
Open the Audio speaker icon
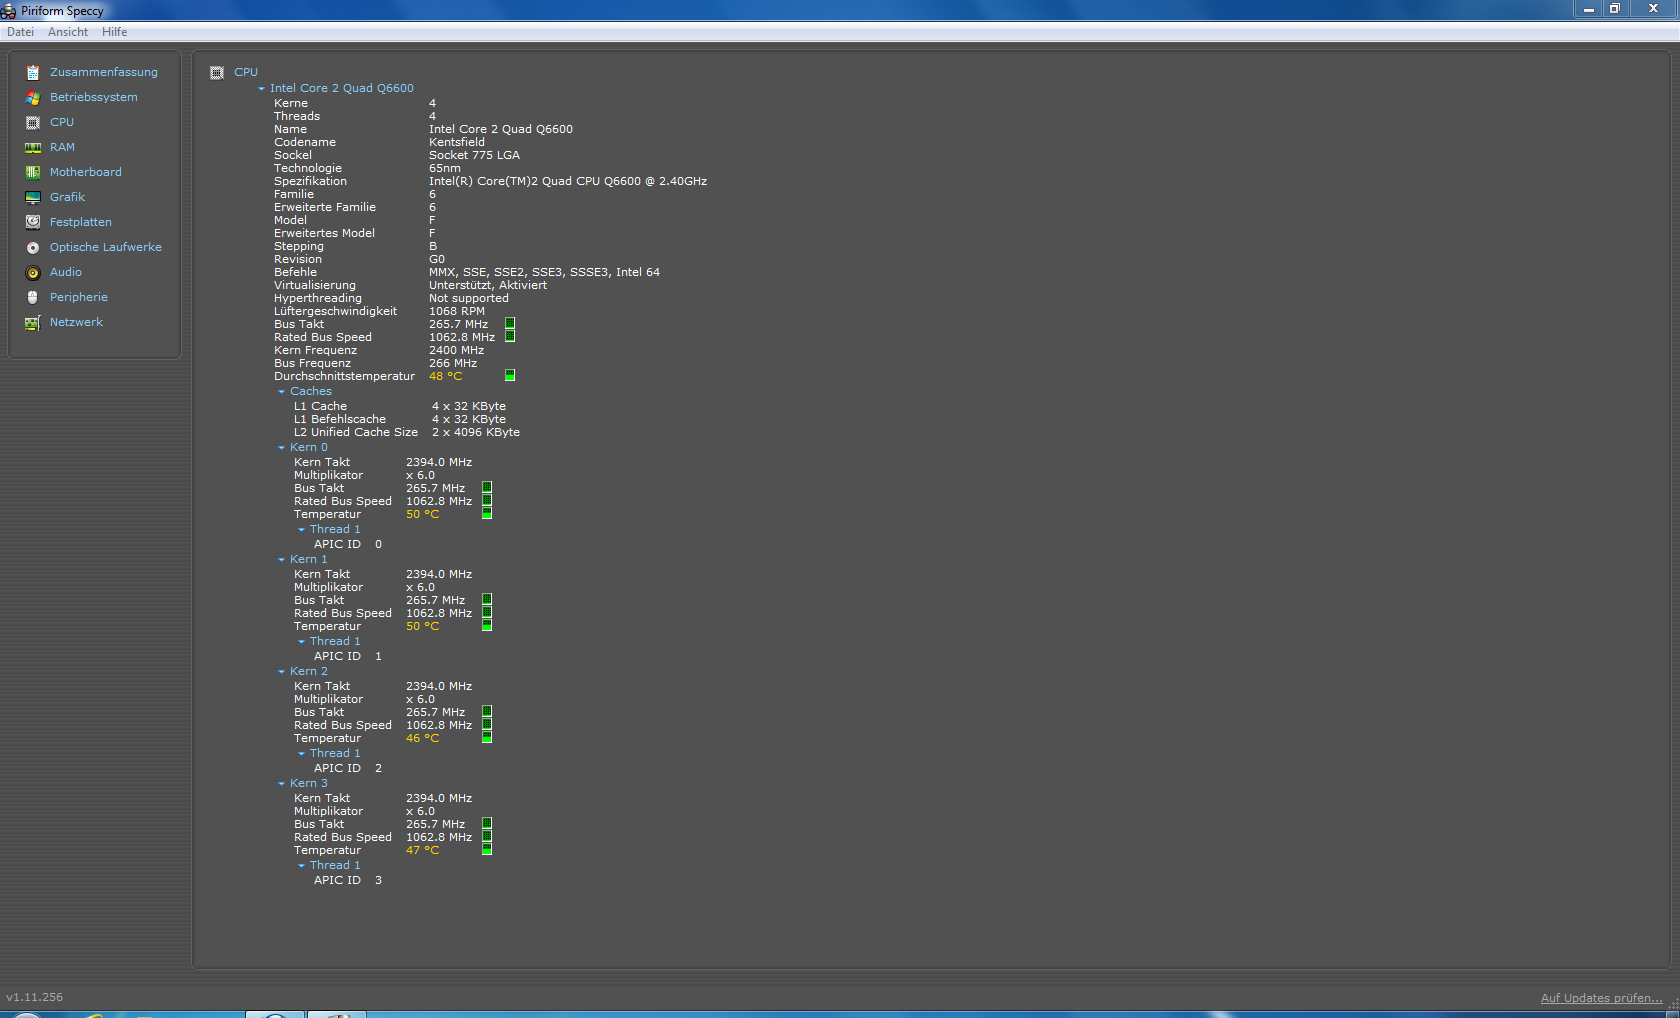tap(33, 272)
